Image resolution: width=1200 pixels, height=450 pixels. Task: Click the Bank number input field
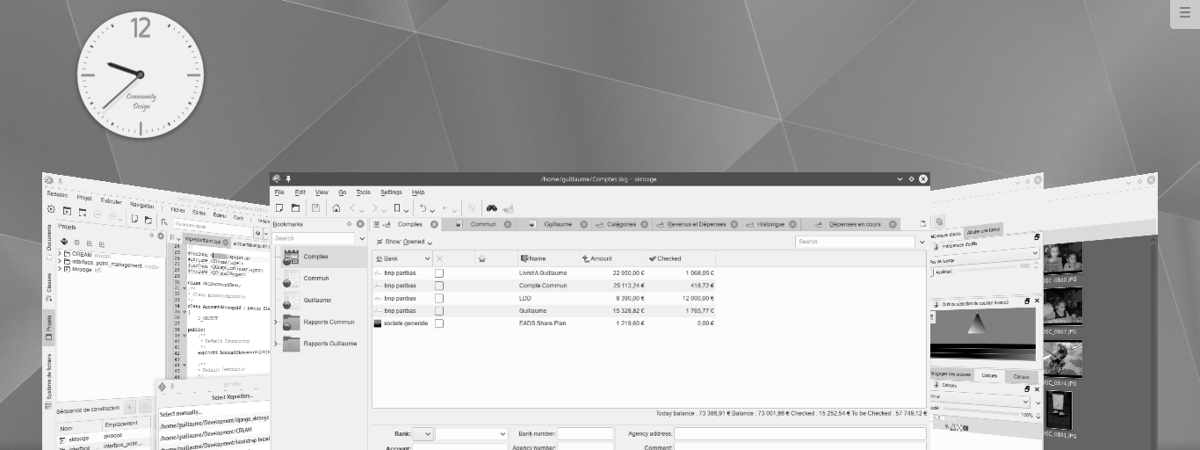(x=585, y=434)
